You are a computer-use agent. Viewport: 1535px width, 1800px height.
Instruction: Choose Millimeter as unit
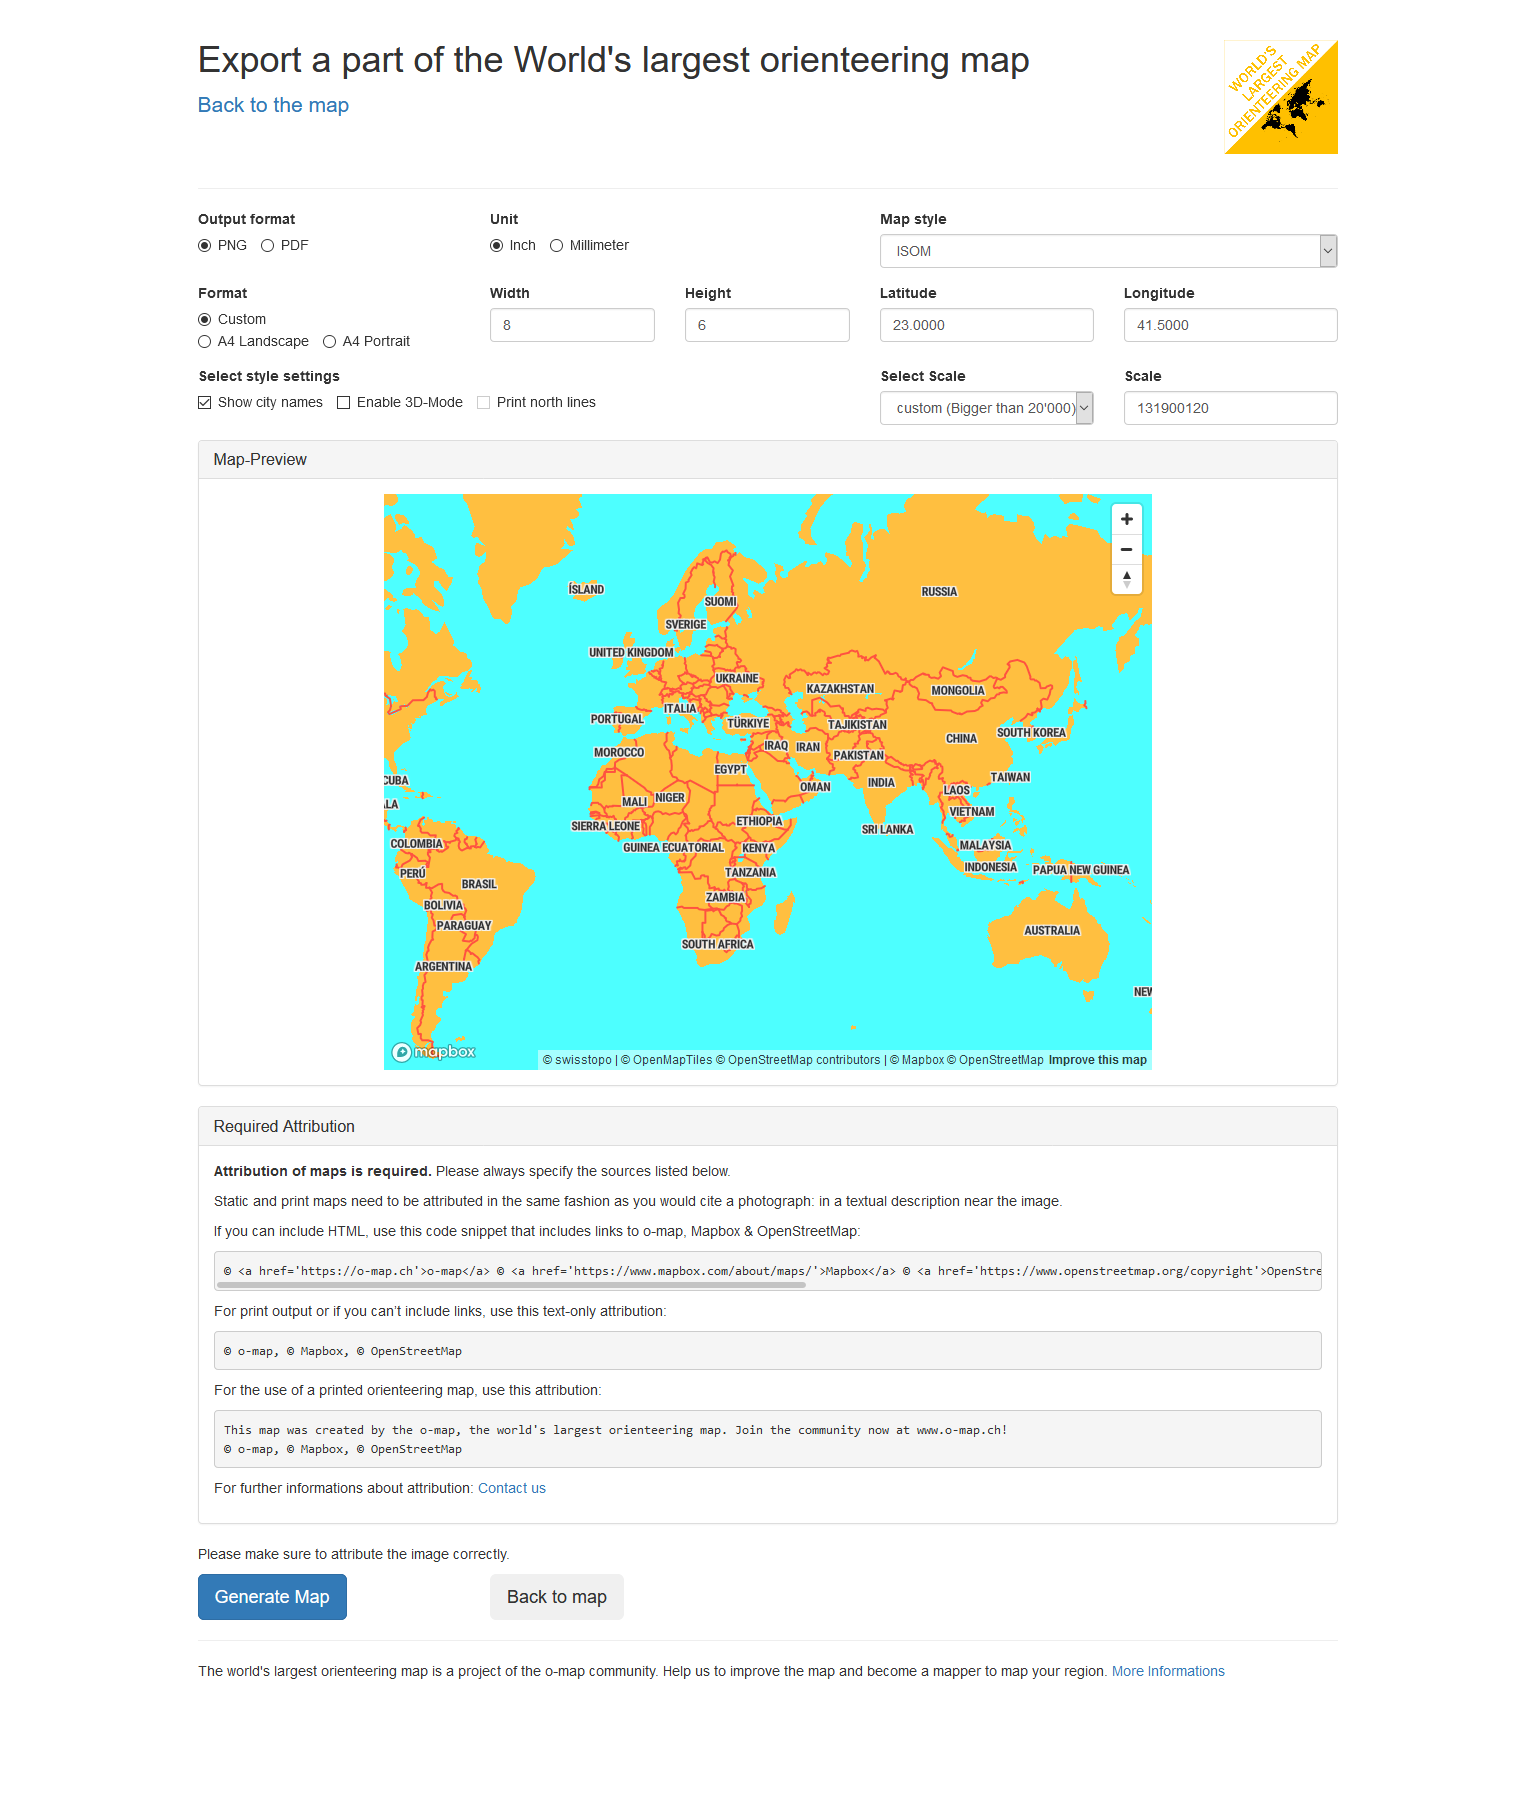click(557, 246)
